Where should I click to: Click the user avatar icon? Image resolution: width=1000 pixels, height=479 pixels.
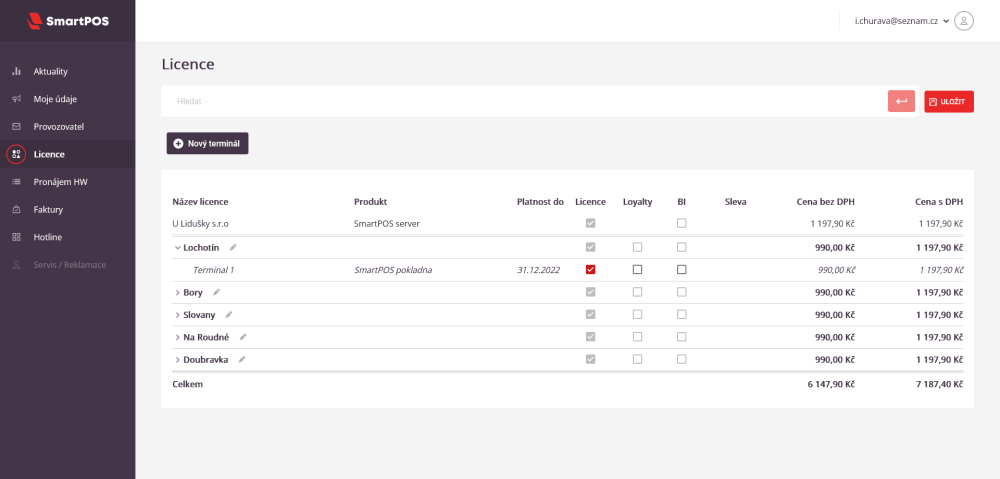[x=964, y=20]
